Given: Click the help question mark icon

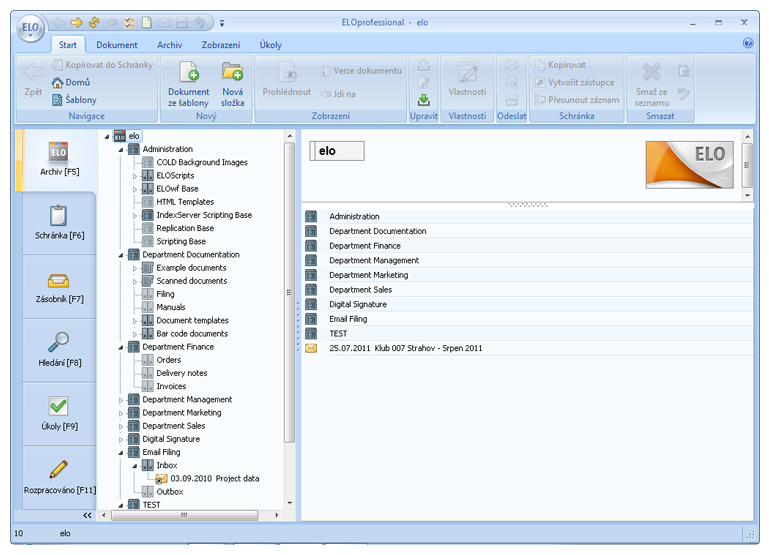Looking at the screenshot, I should 748,43.
